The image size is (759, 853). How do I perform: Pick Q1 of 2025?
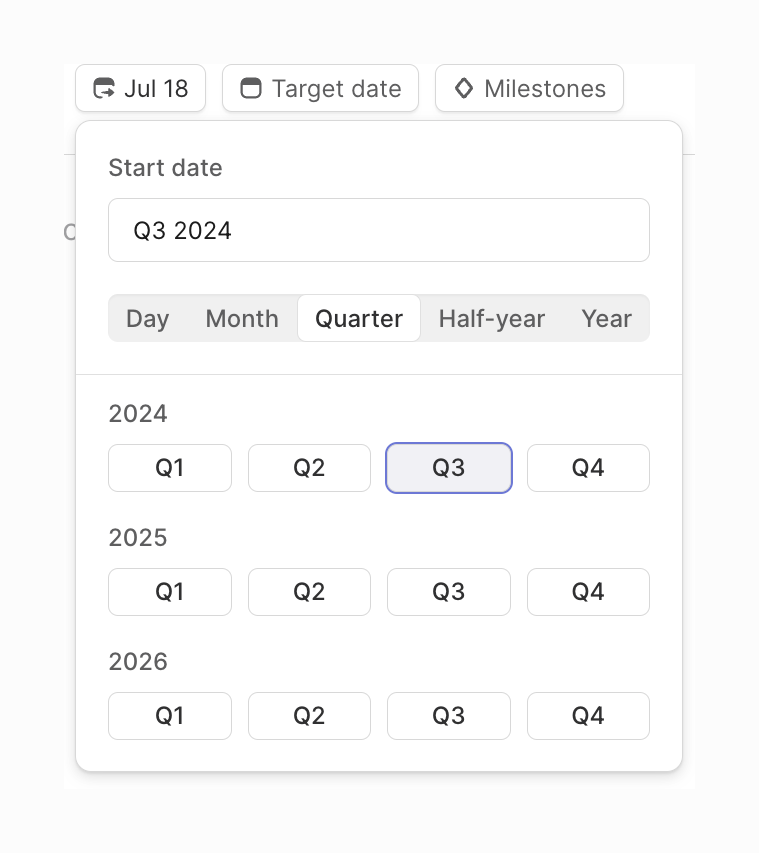pos(169,591)
